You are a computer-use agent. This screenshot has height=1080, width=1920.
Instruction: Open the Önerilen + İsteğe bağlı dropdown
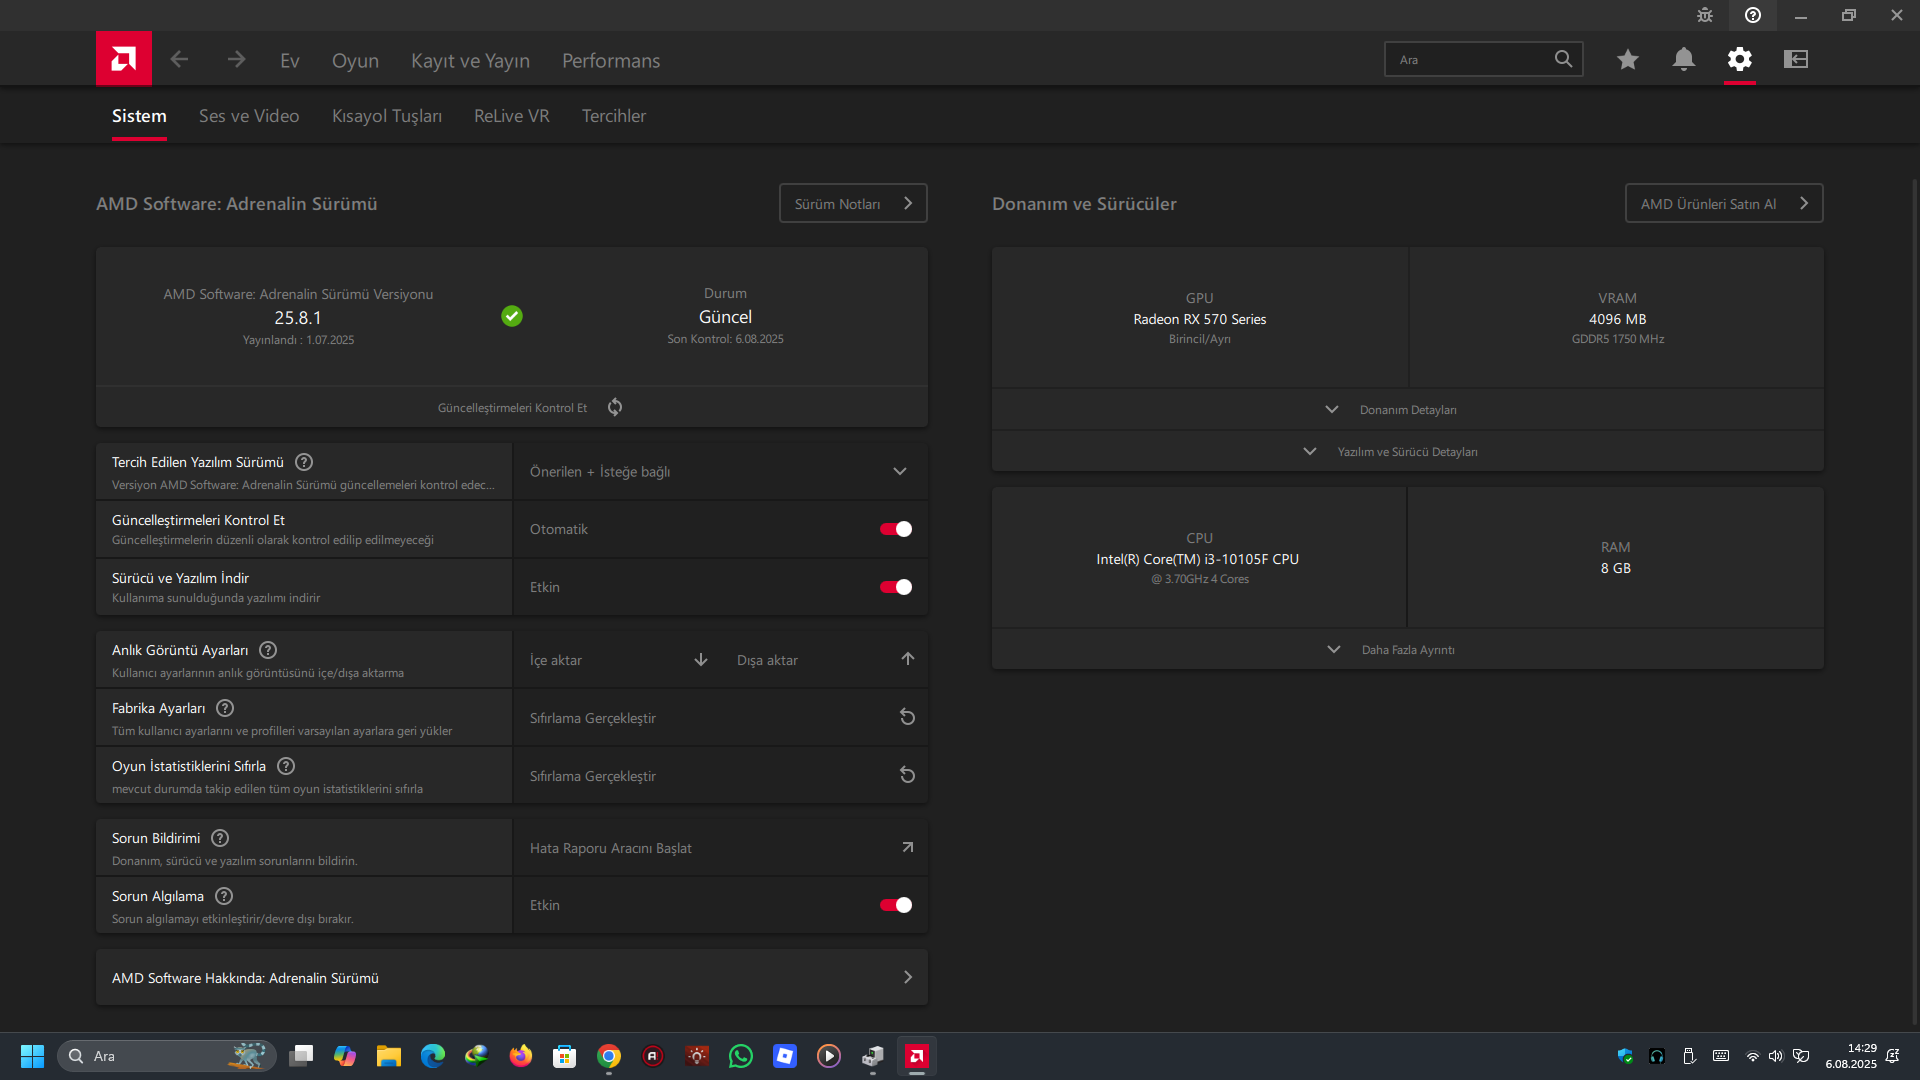tap(720, 471)
